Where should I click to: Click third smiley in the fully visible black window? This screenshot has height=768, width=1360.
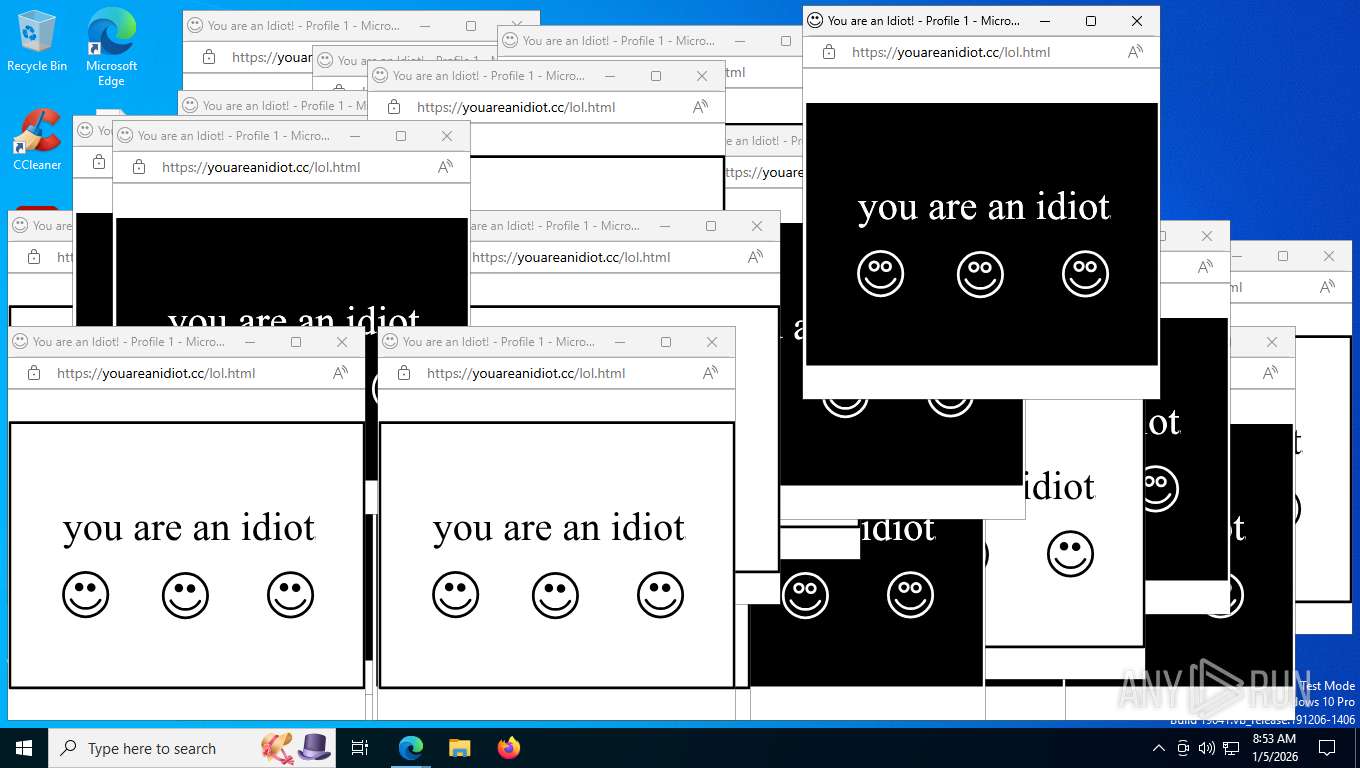pos(1085,274)
